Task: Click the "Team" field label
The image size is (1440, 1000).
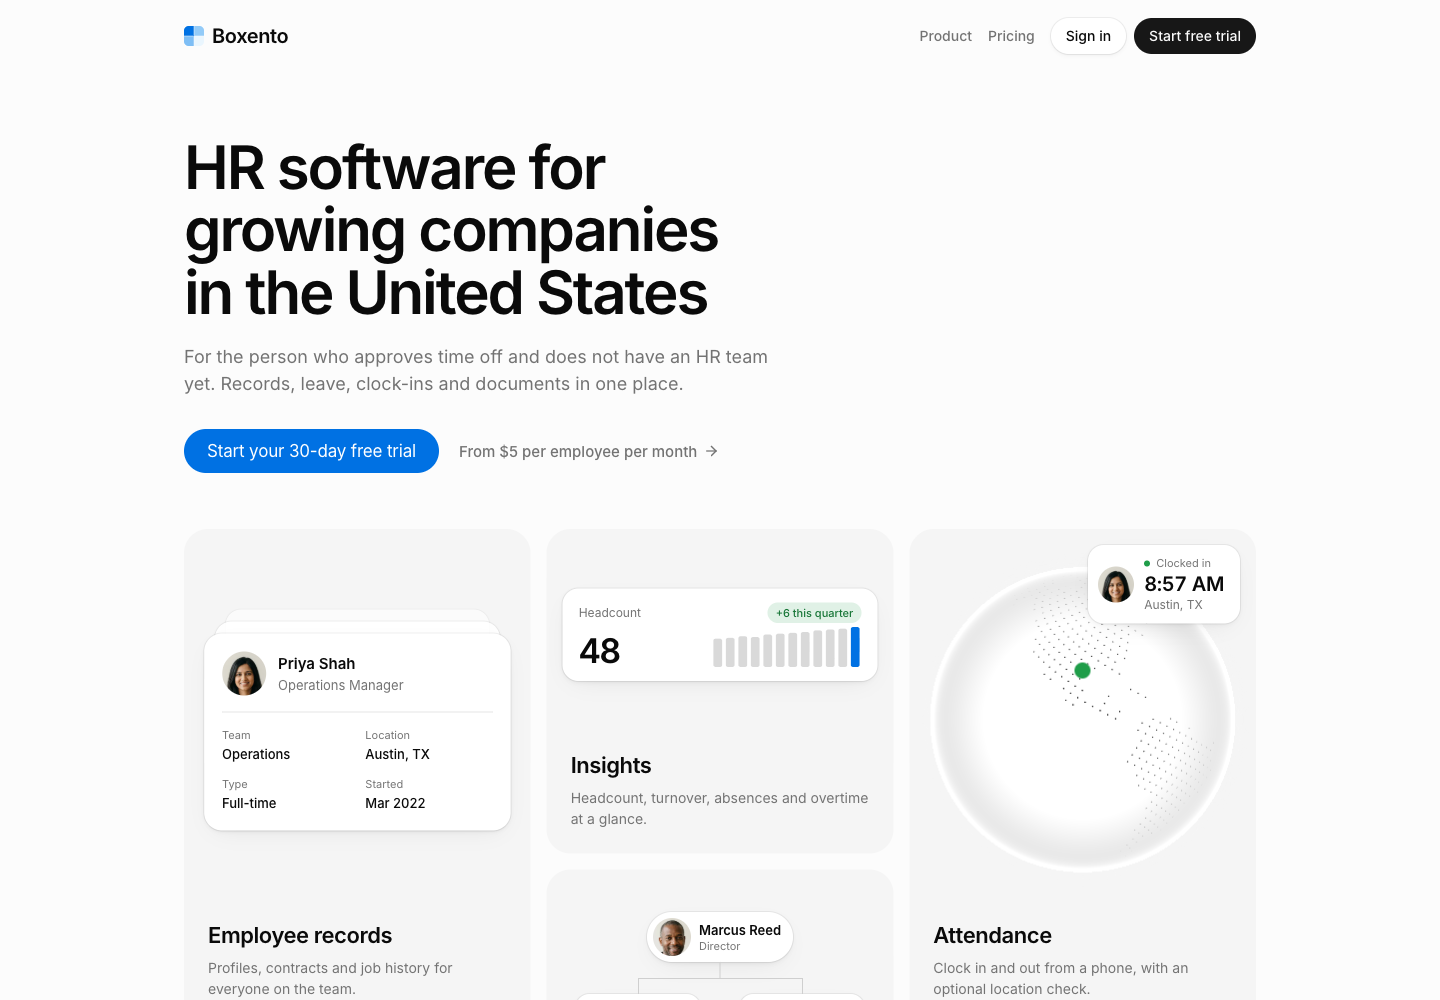Action: (x=236, y=735)
